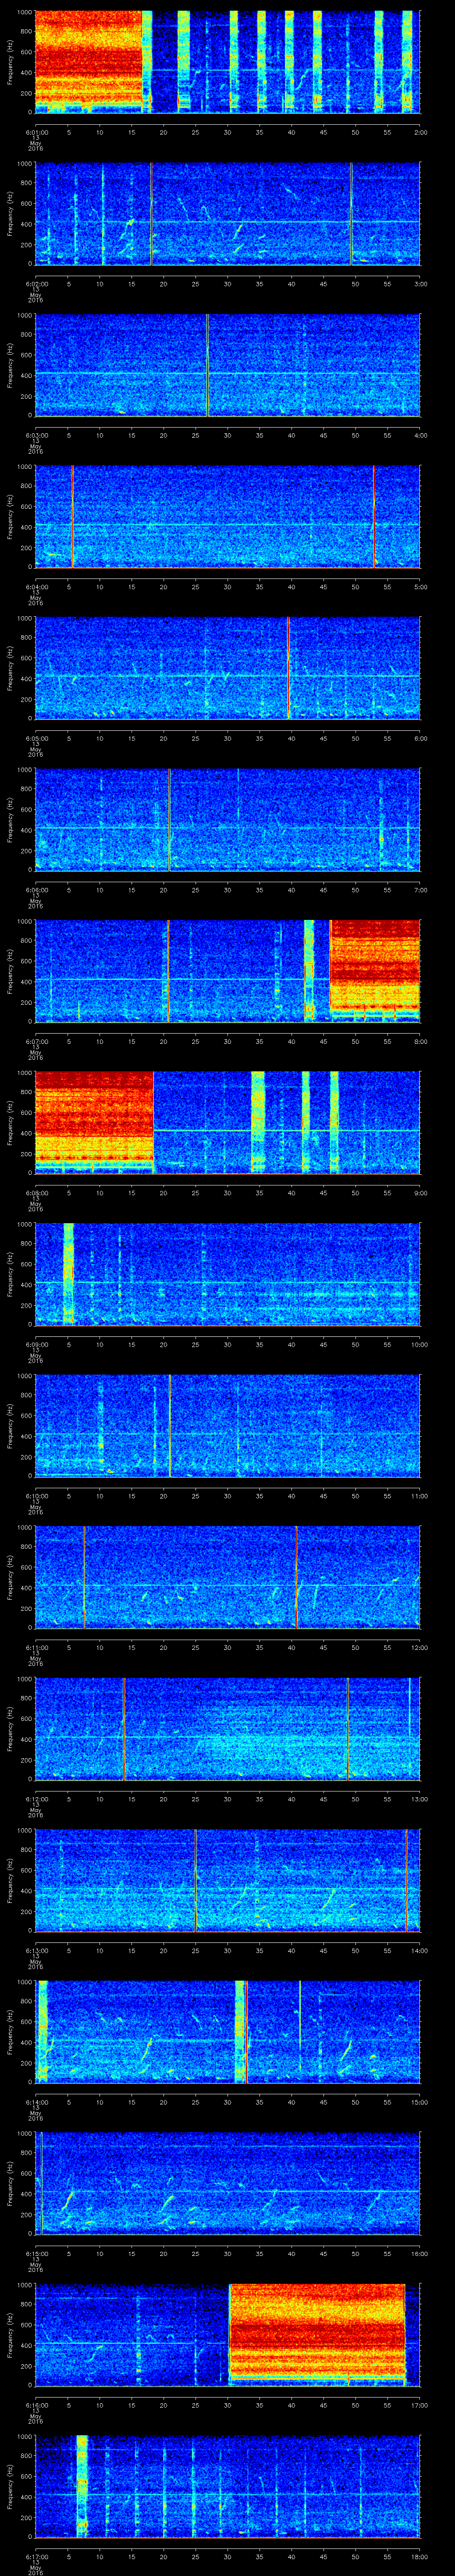This screenshot has width=455, height=2576.
Task: Select the '6:10:00' start time label
Action: tap(36, 1496)
